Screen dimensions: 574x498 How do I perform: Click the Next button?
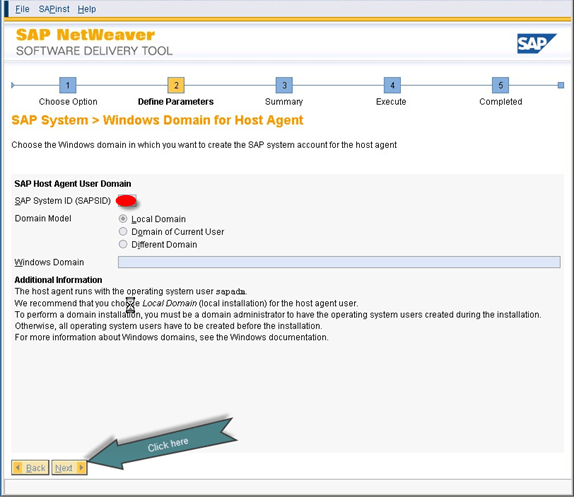click(x=69, y=468)
